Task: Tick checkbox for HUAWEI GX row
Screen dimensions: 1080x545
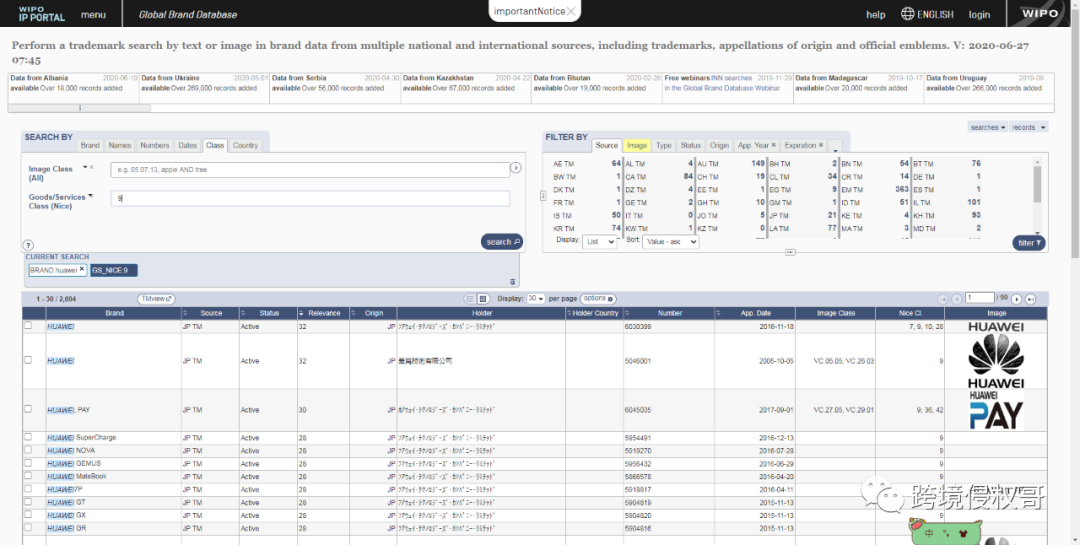Action: click(x=28, y=514)
